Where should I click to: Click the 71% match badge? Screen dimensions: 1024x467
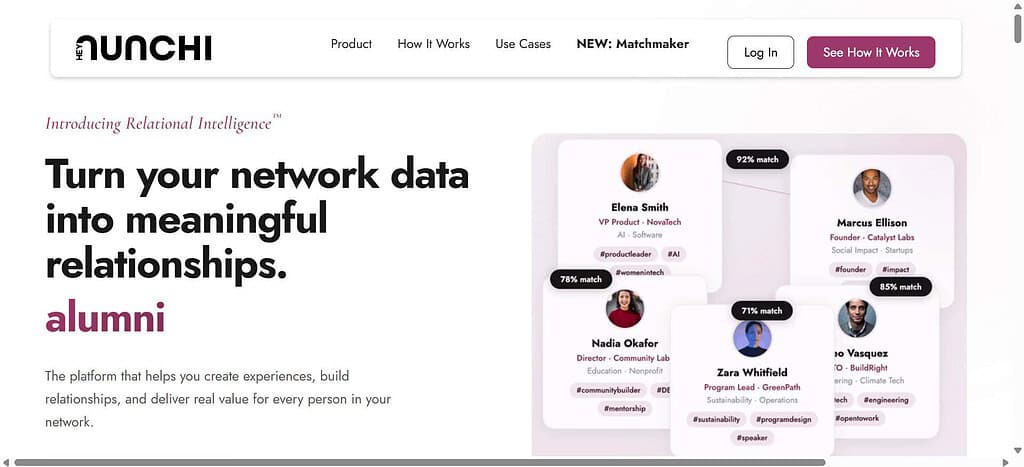pyautogui.click(x=762, y=310)
